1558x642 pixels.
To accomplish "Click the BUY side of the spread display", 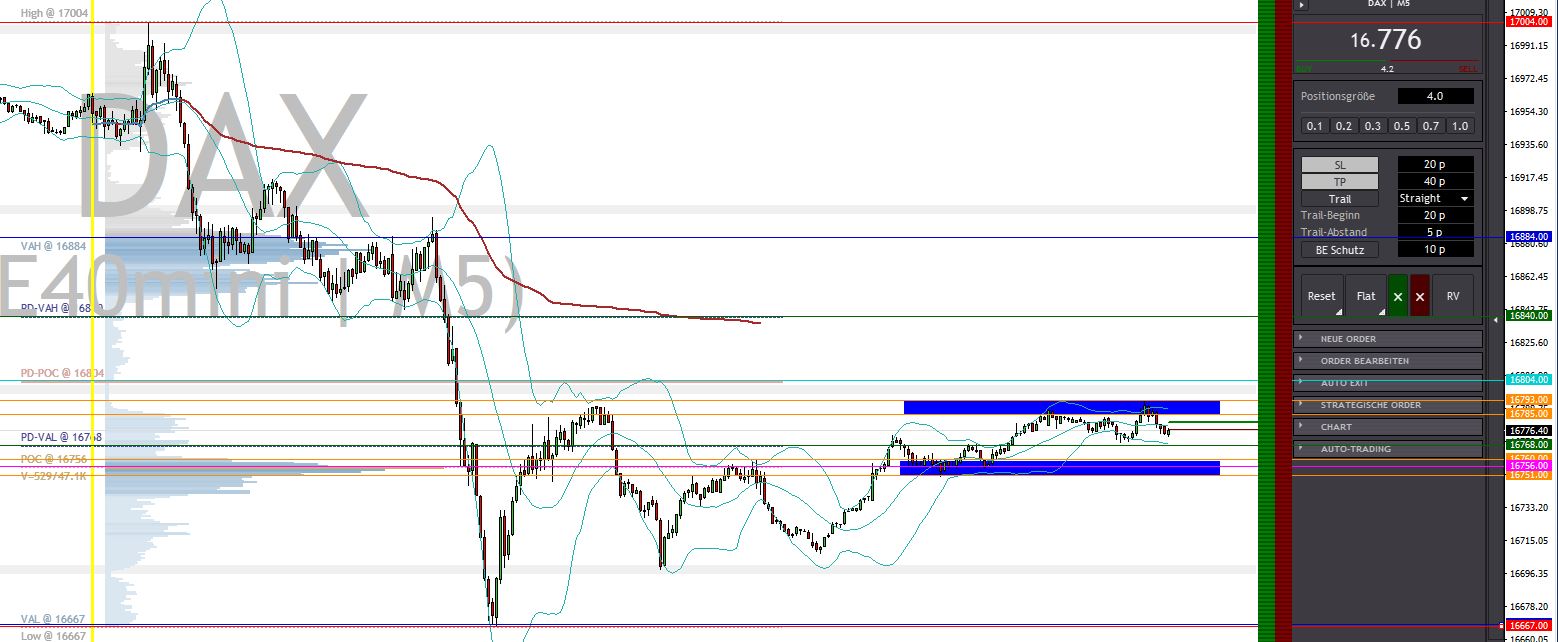I will [1306, 68].
